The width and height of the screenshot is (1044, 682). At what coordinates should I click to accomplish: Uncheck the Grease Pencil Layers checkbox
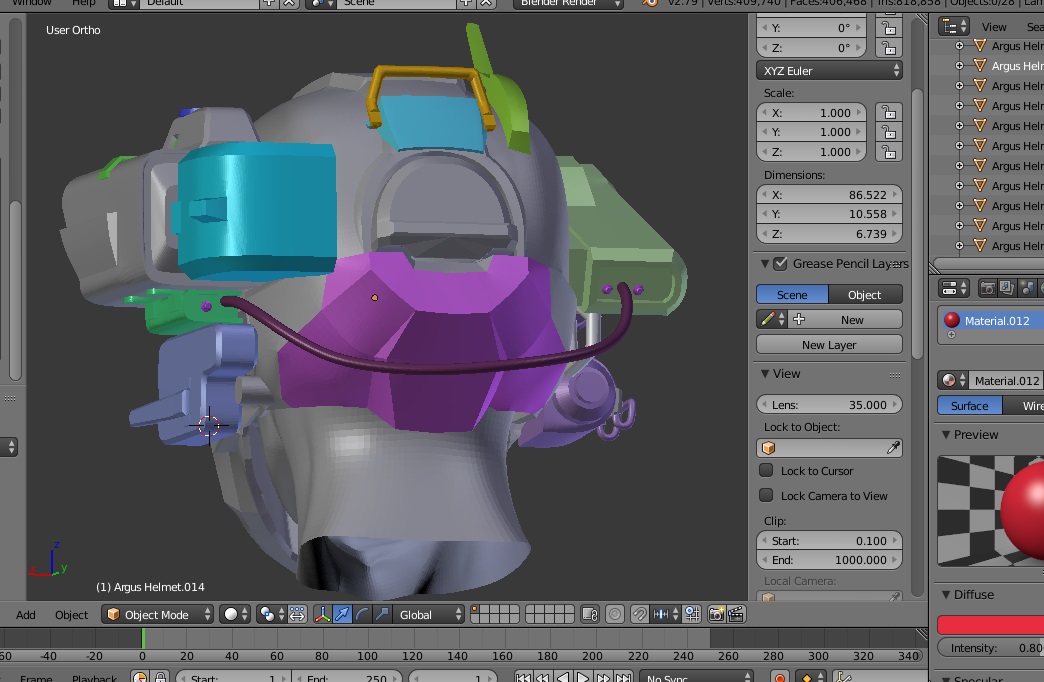click(x=781, y=264)
